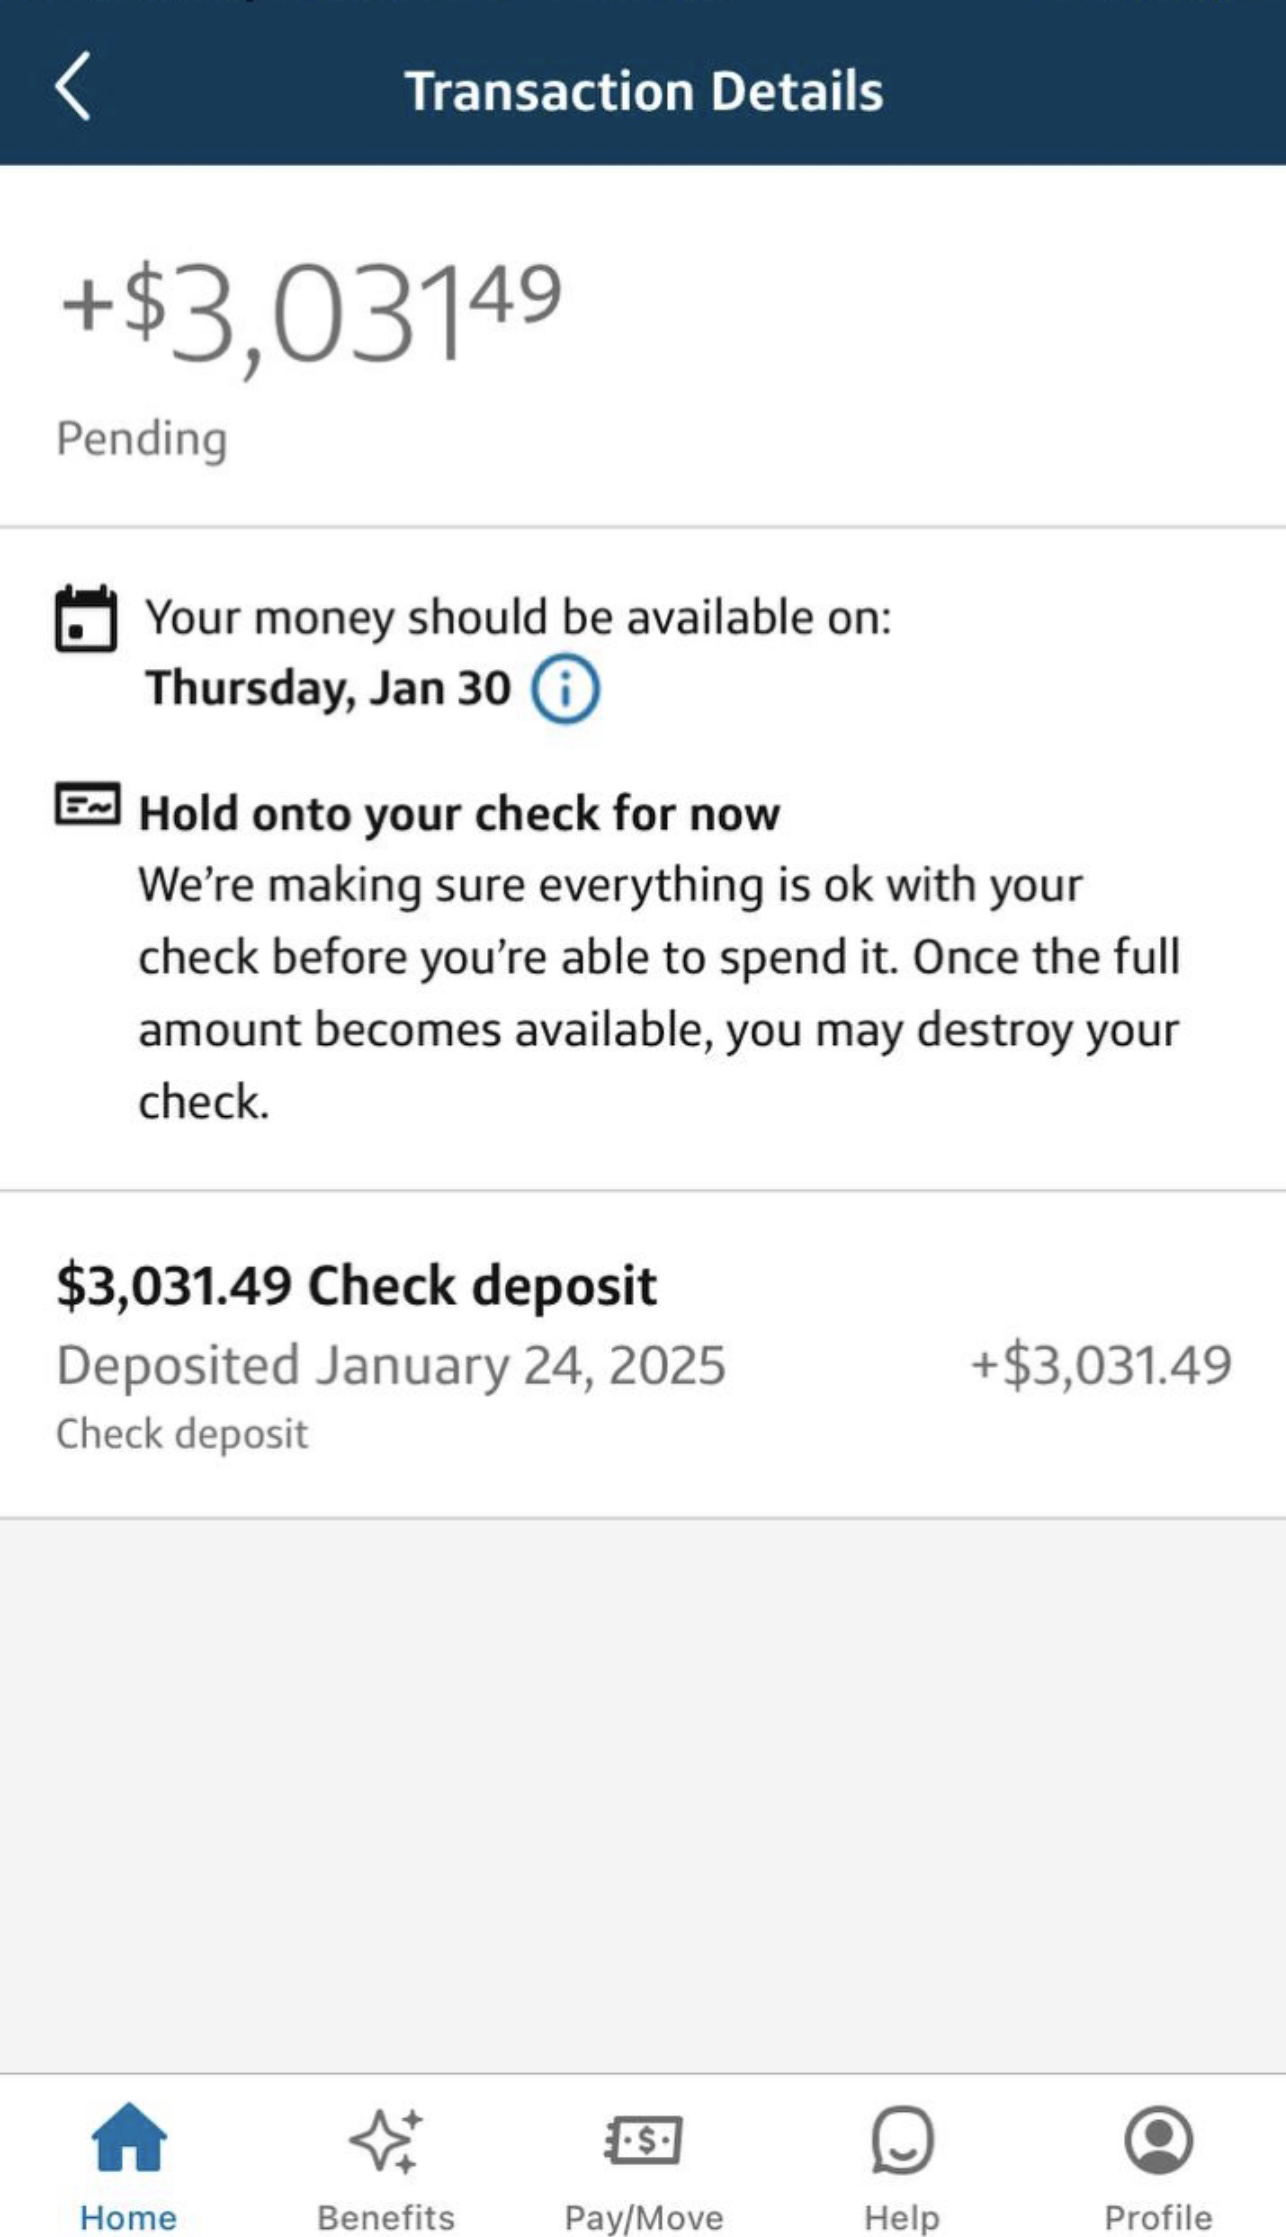Select the Profile tab label
This screenshot has height=2237, width=1286.
click(x=1158, y=2216)
